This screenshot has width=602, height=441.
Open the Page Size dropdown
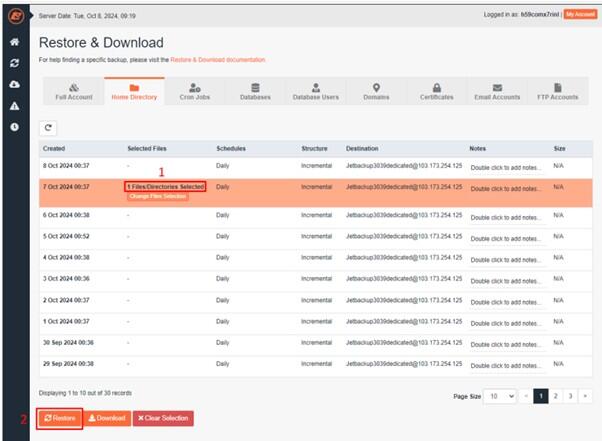tap(501, 396)
